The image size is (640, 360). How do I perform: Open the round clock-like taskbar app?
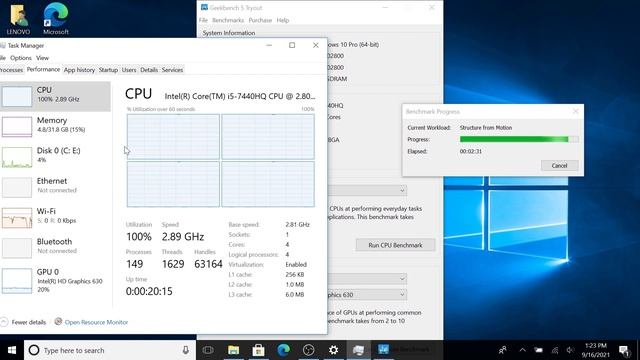[x=309, y=350]
